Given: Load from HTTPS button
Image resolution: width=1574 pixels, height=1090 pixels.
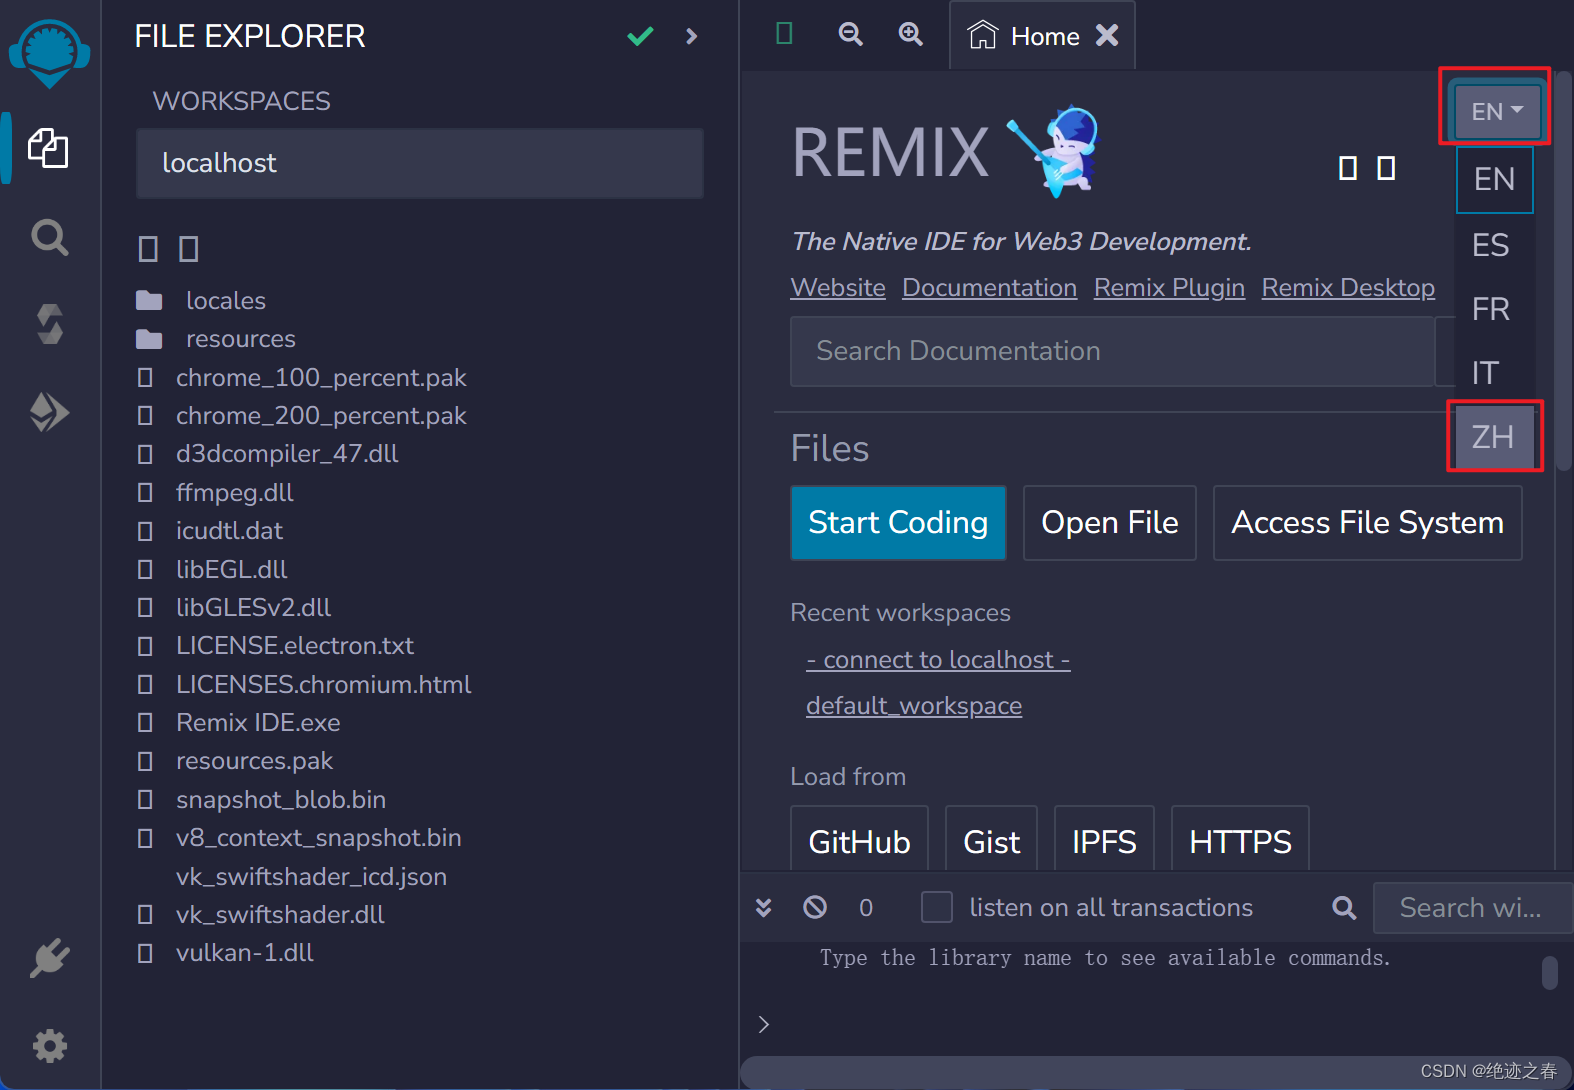Looking at the screenshot, I should [1240, 840].
